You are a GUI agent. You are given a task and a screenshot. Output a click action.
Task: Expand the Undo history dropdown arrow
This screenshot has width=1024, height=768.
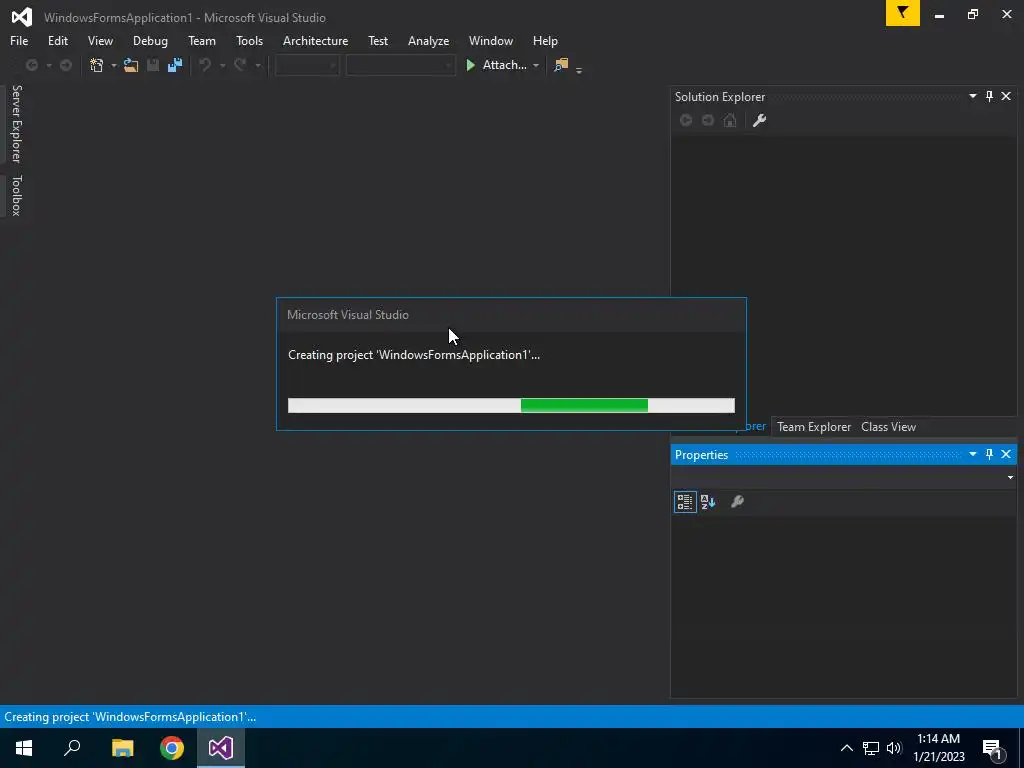pos(222,65)
